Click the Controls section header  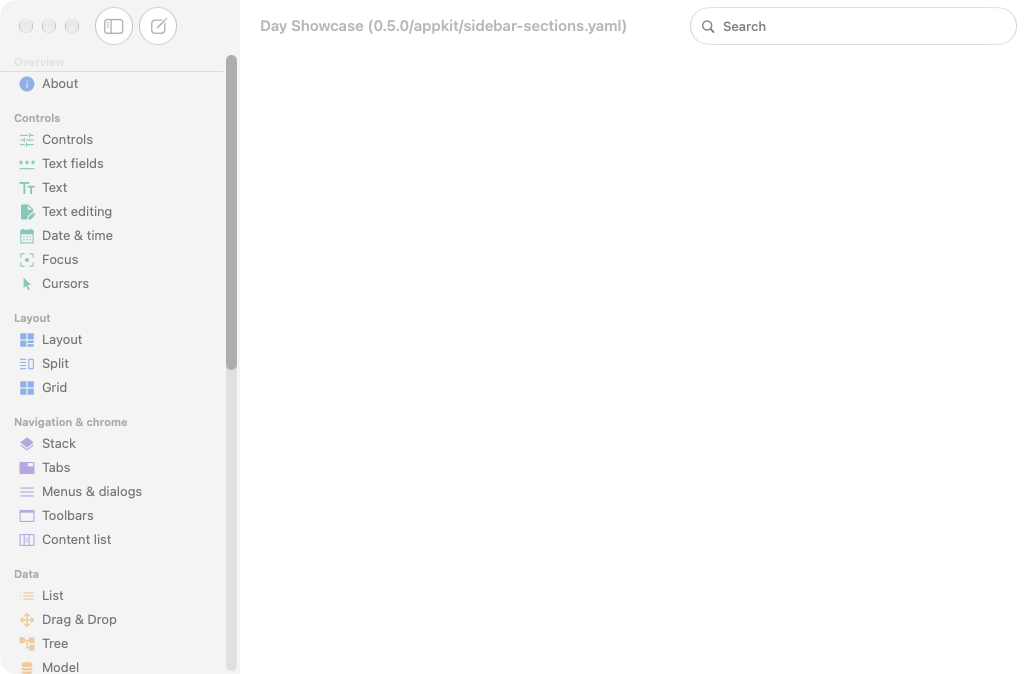[37, 118]
